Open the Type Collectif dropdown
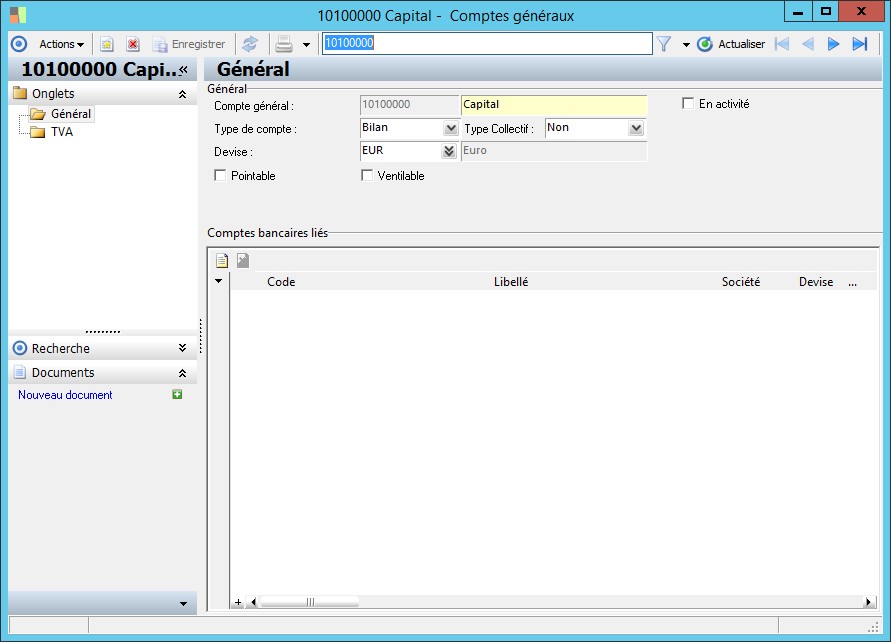This screenshot has height=642, width=891. click(636, 128)
